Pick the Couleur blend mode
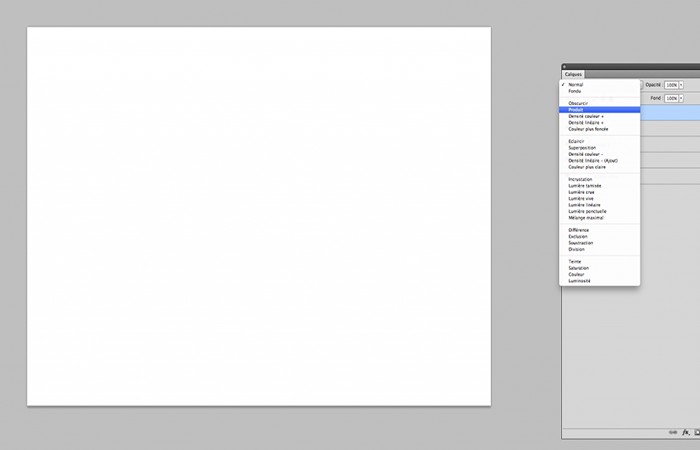 600,275
